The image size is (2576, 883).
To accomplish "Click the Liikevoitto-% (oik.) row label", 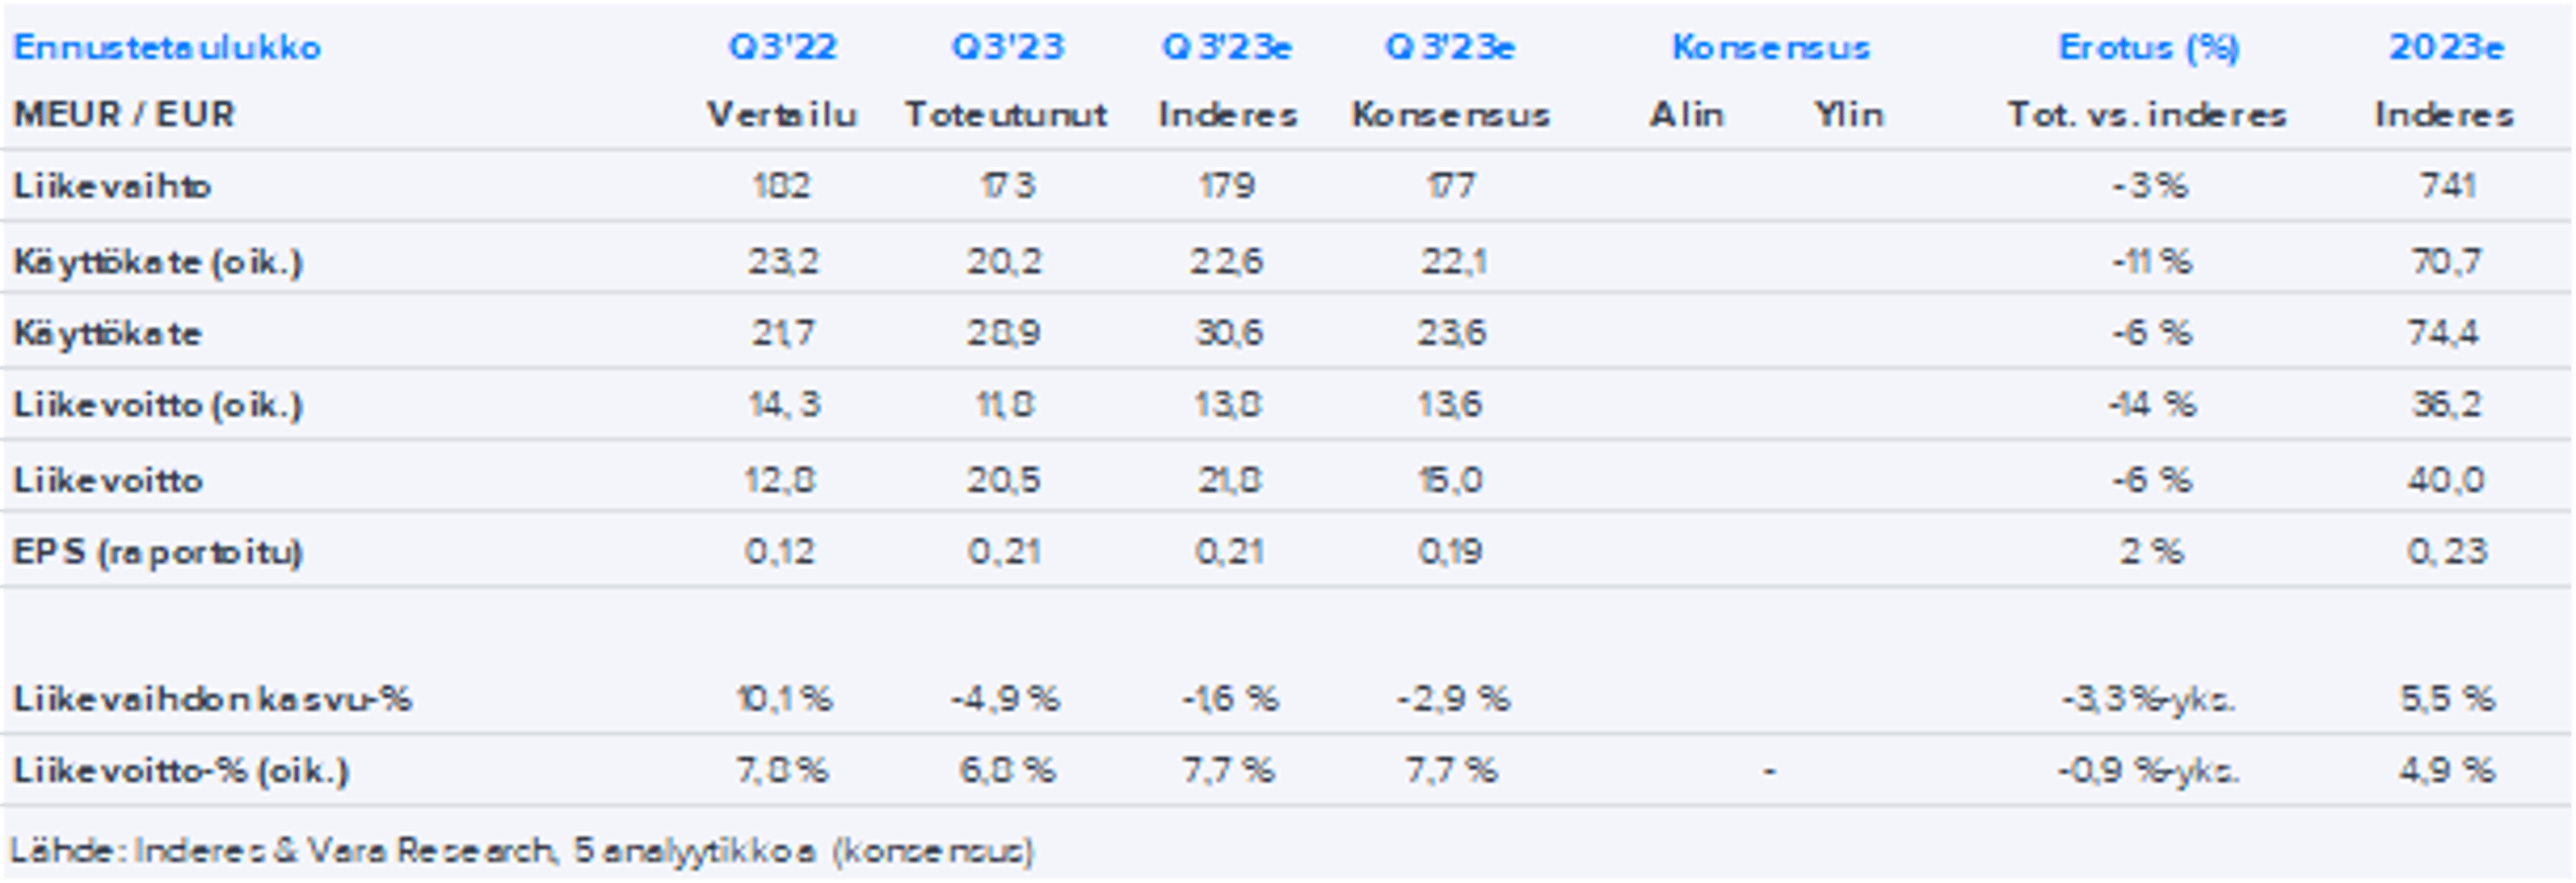I will click(181, 771).
